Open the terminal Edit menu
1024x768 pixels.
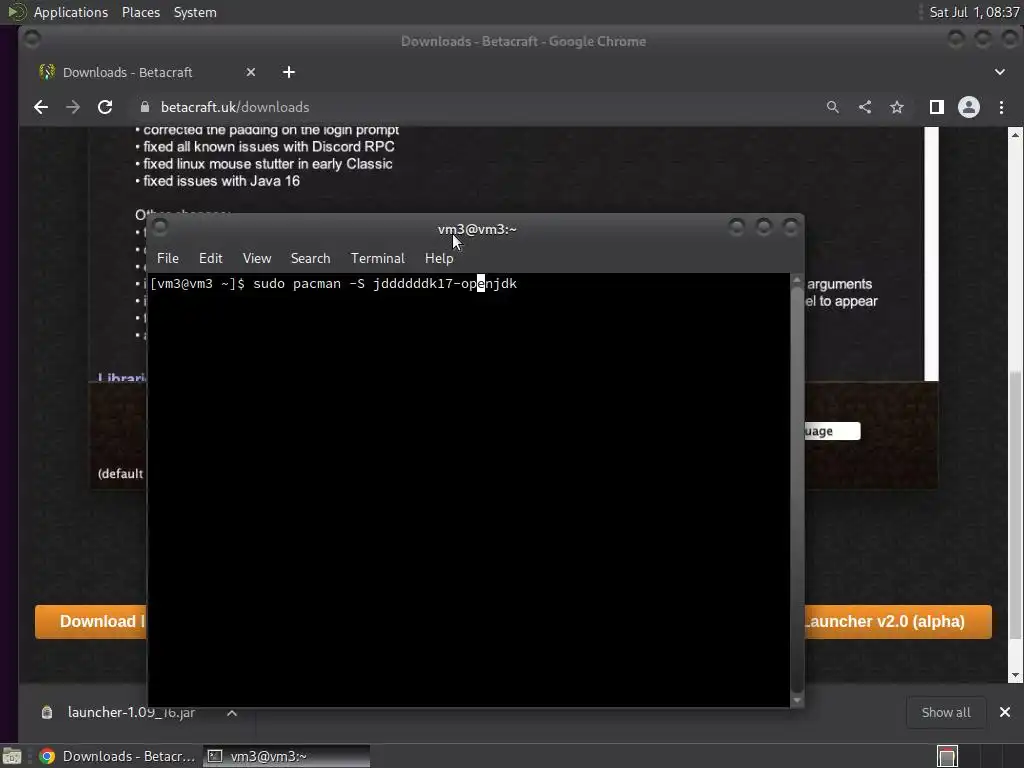point(210,258)
